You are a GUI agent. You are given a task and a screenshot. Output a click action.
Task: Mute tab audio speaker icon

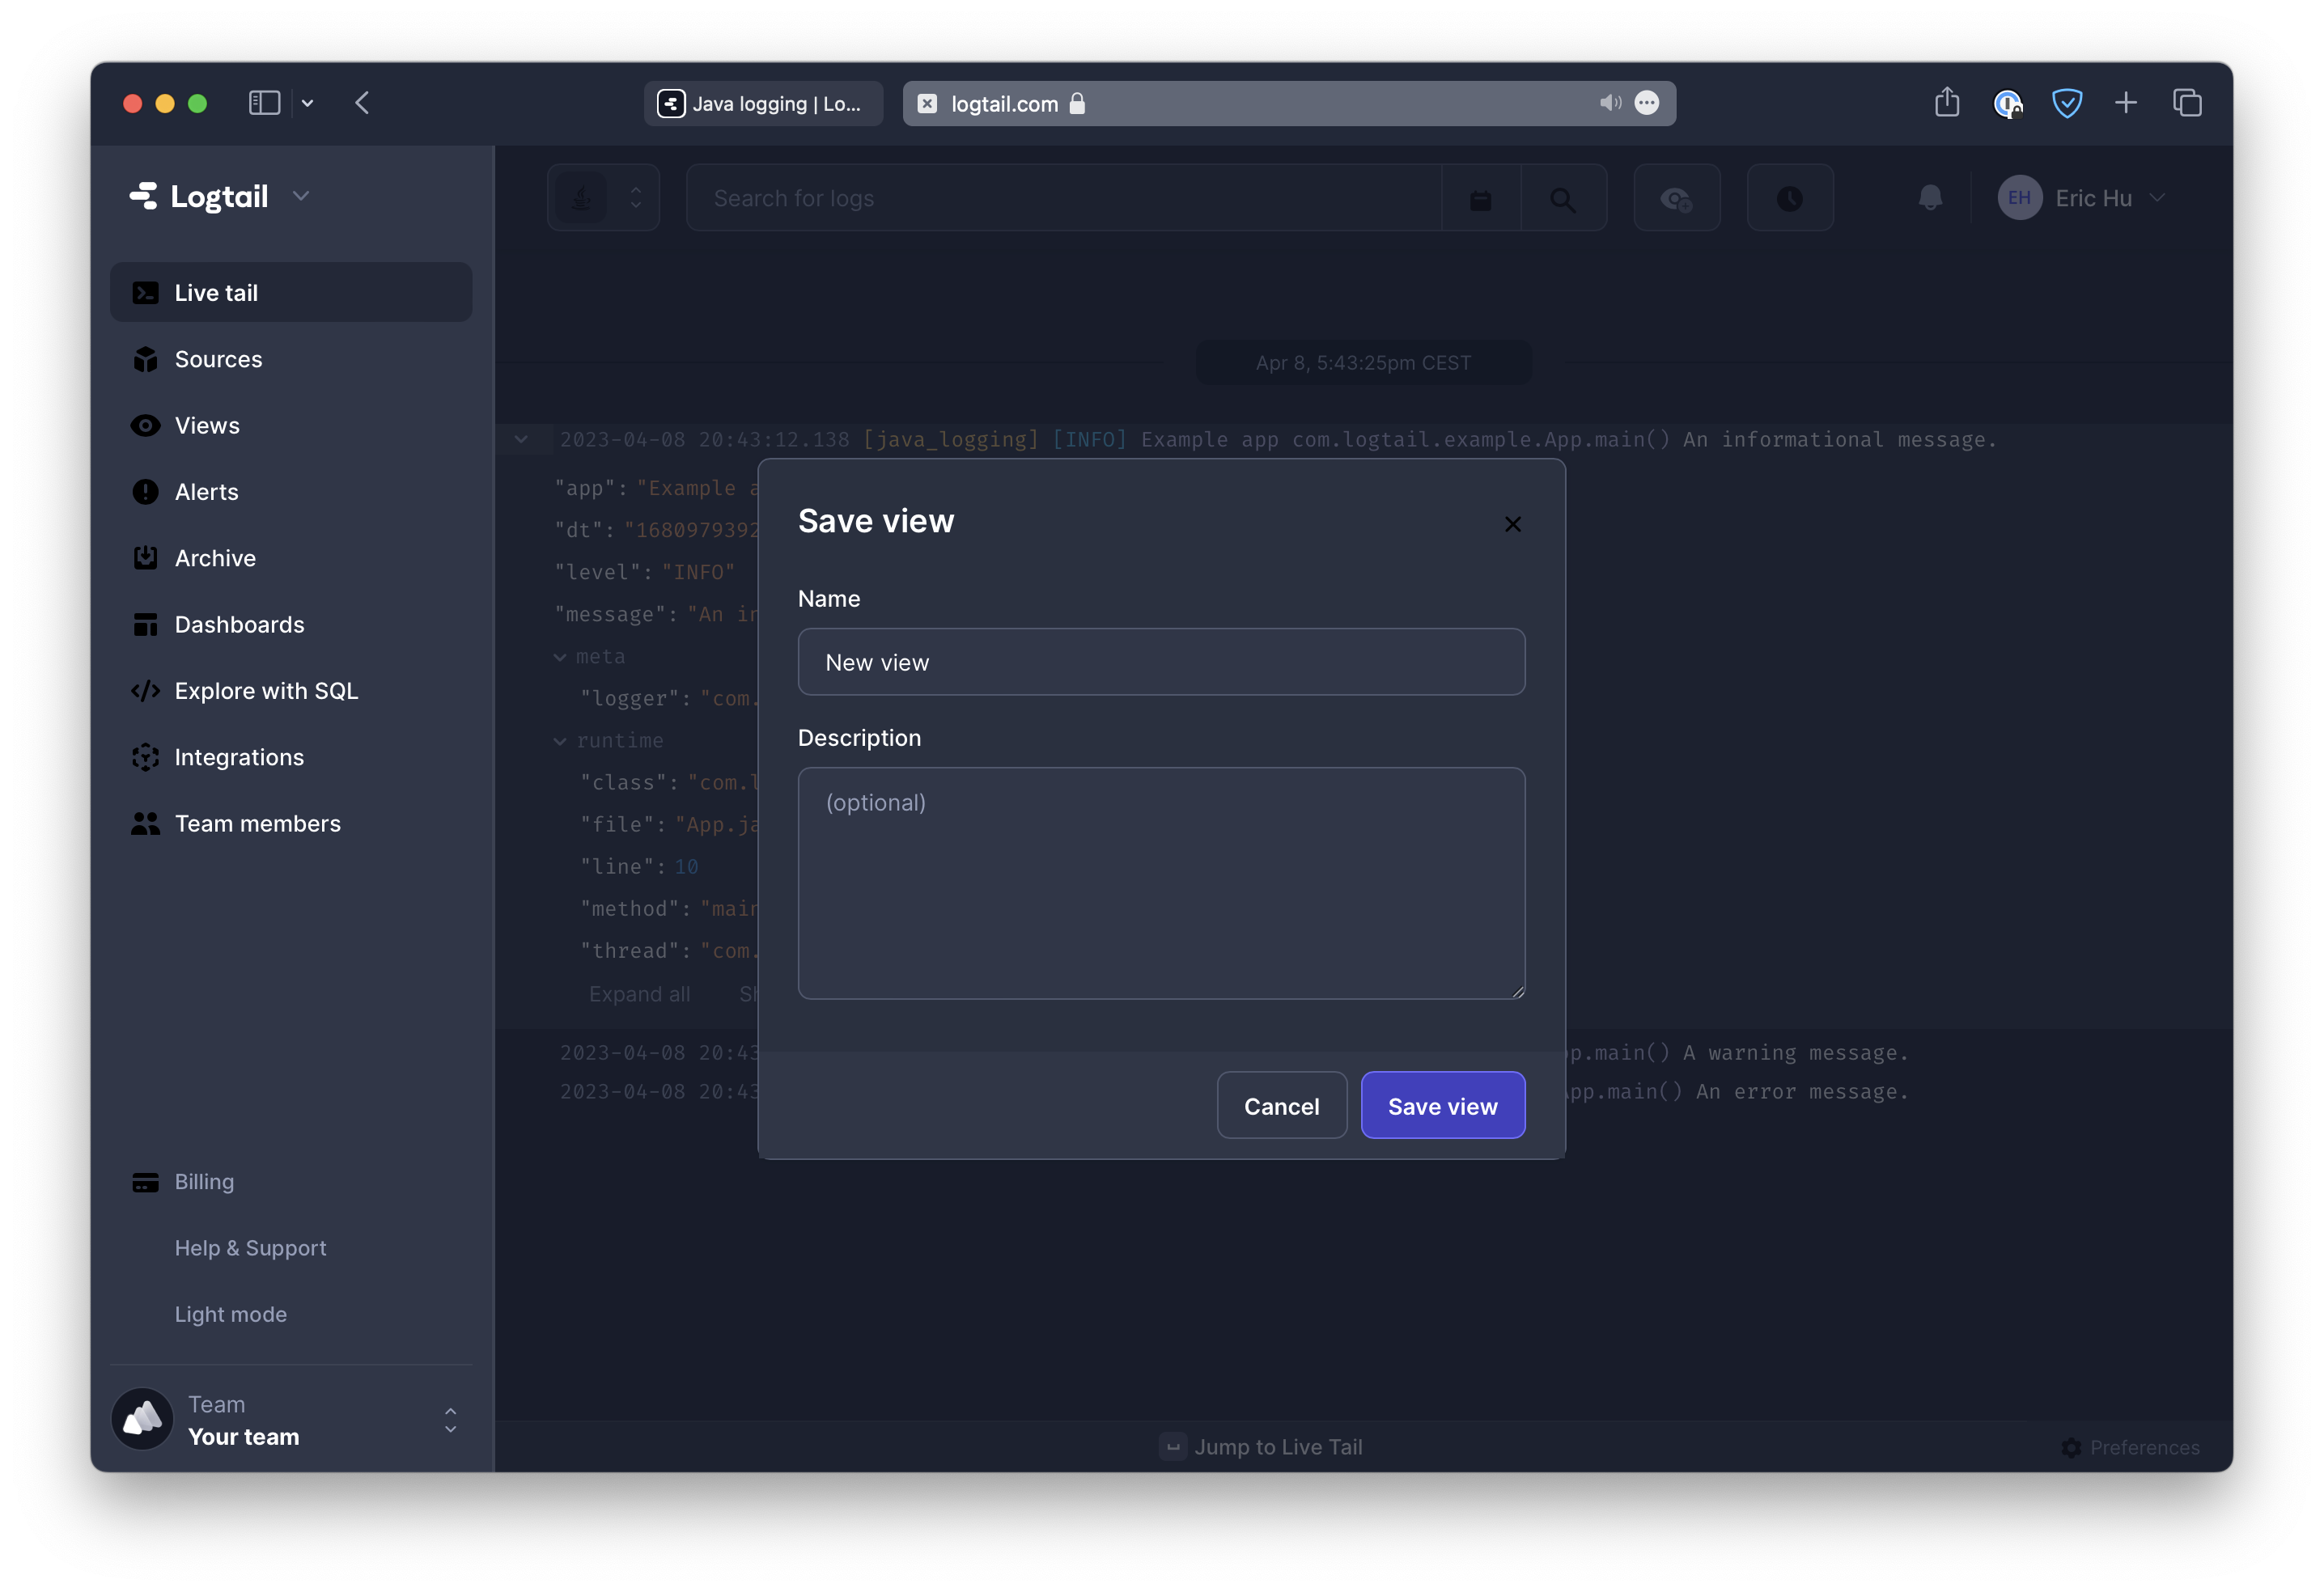coord(1610,102)
